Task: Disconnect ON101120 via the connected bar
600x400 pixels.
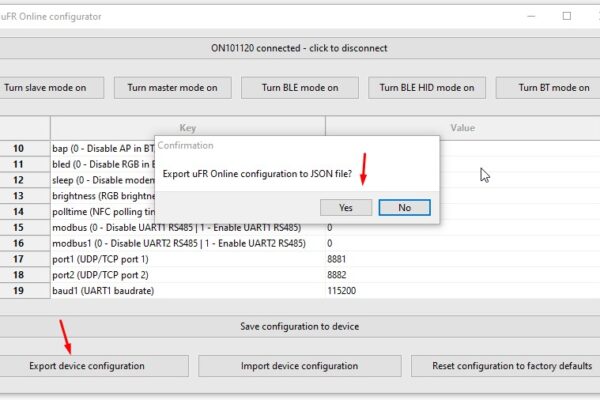Action: 300,48
